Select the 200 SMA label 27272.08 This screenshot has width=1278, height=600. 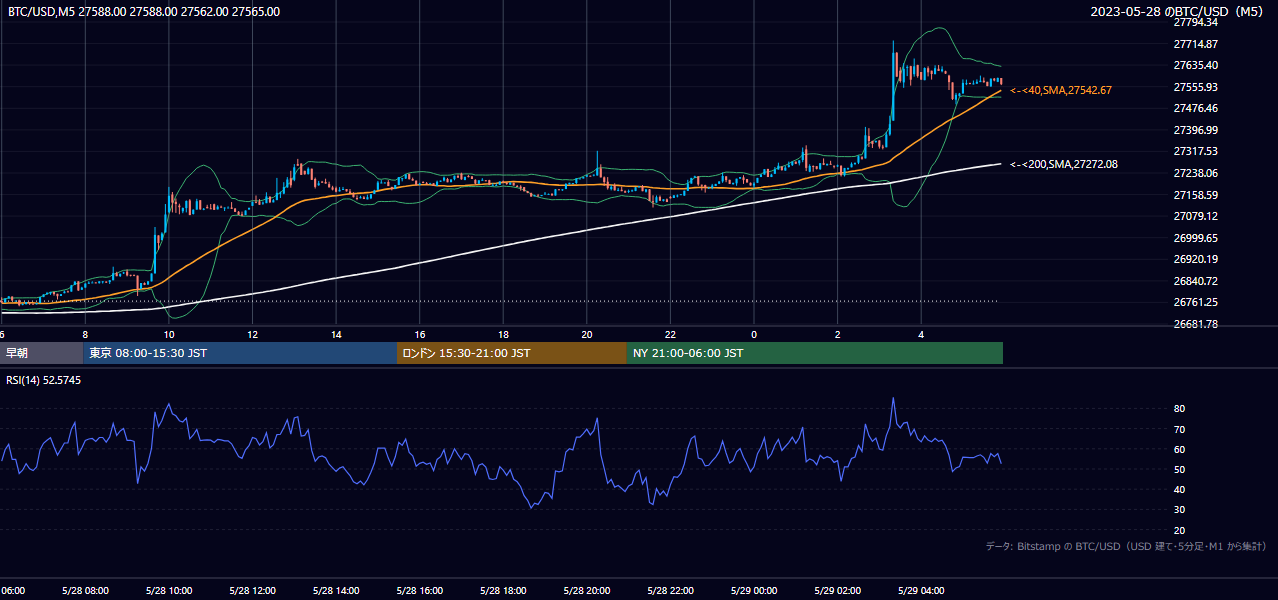point(1064,164)
